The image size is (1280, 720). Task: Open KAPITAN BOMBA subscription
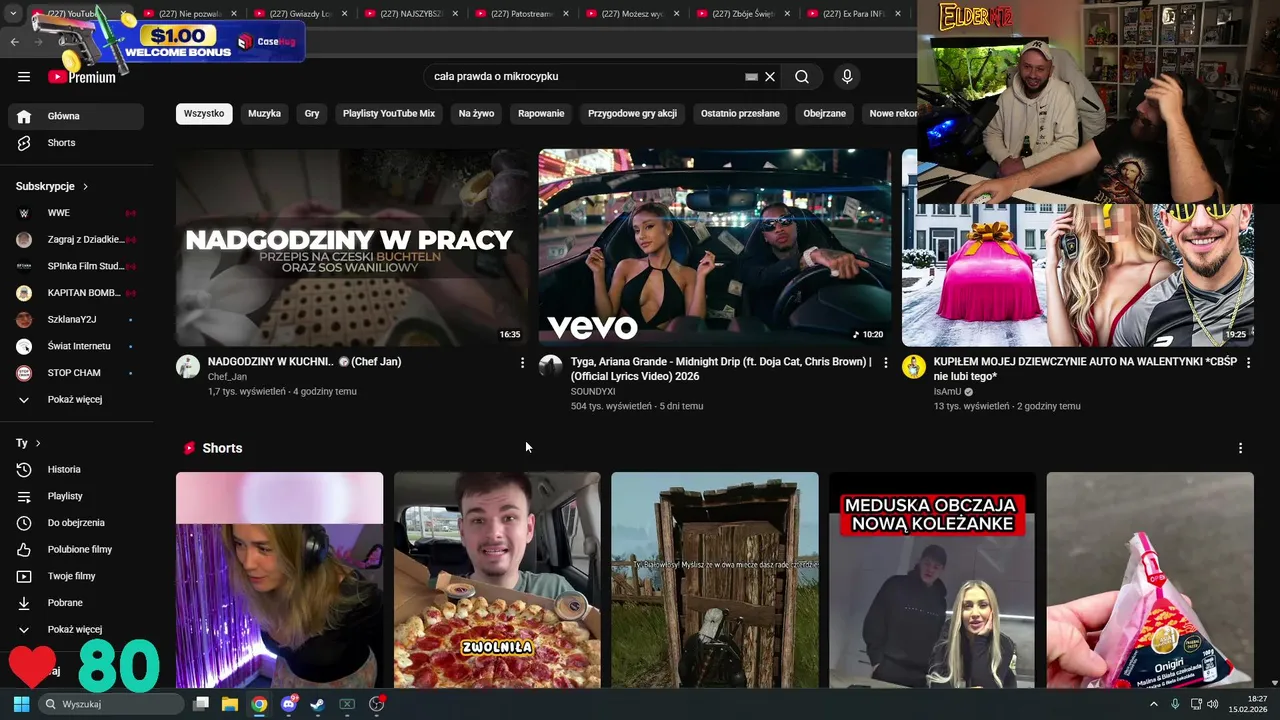tap(76, 293)
